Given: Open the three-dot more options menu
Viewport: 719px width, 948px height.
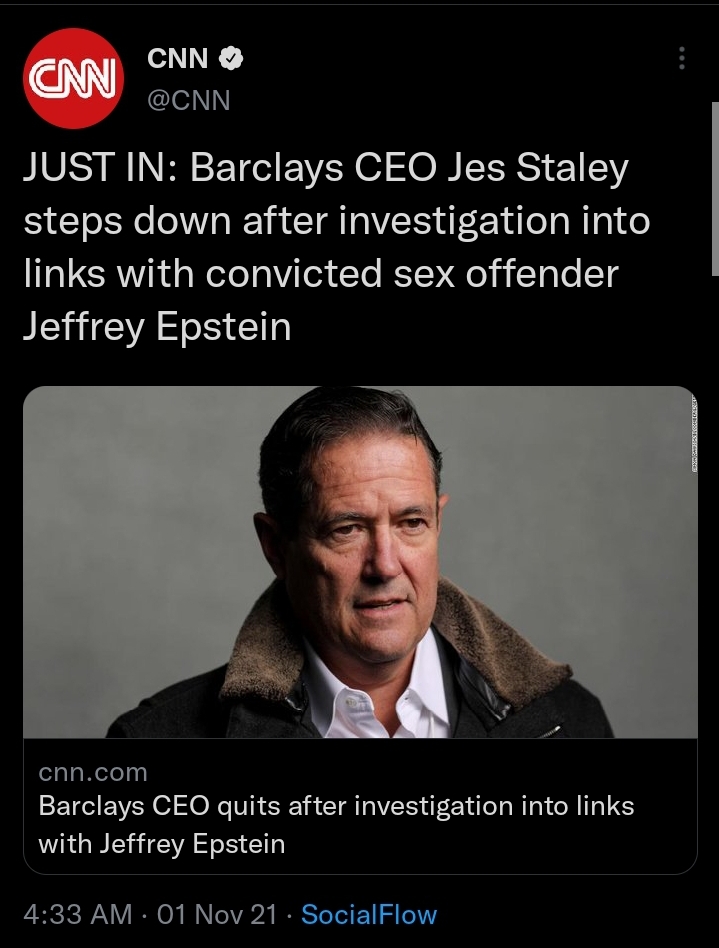Looking at the screenshot, I should [x=682, y=59].
